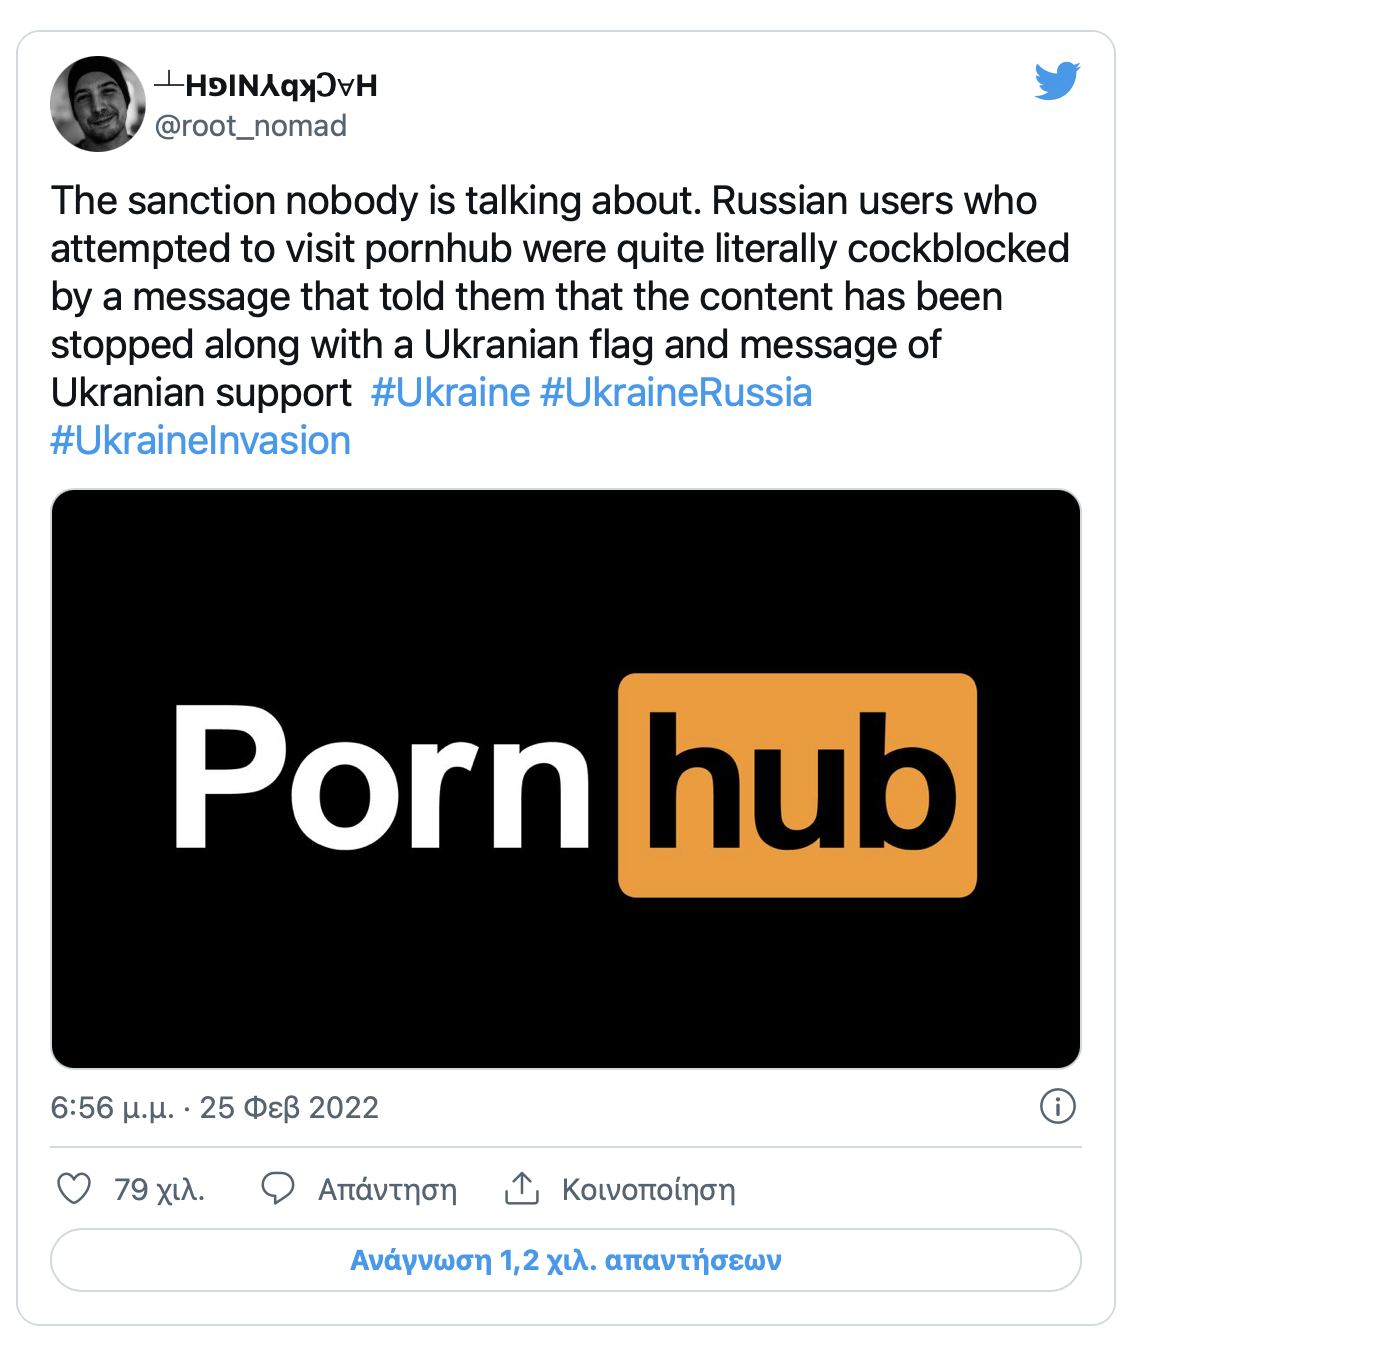The height and width of the screenshot is (1350, 1388).
Task: Follow the #Ukraine hashtag link
Action: [x=450, y=393]
